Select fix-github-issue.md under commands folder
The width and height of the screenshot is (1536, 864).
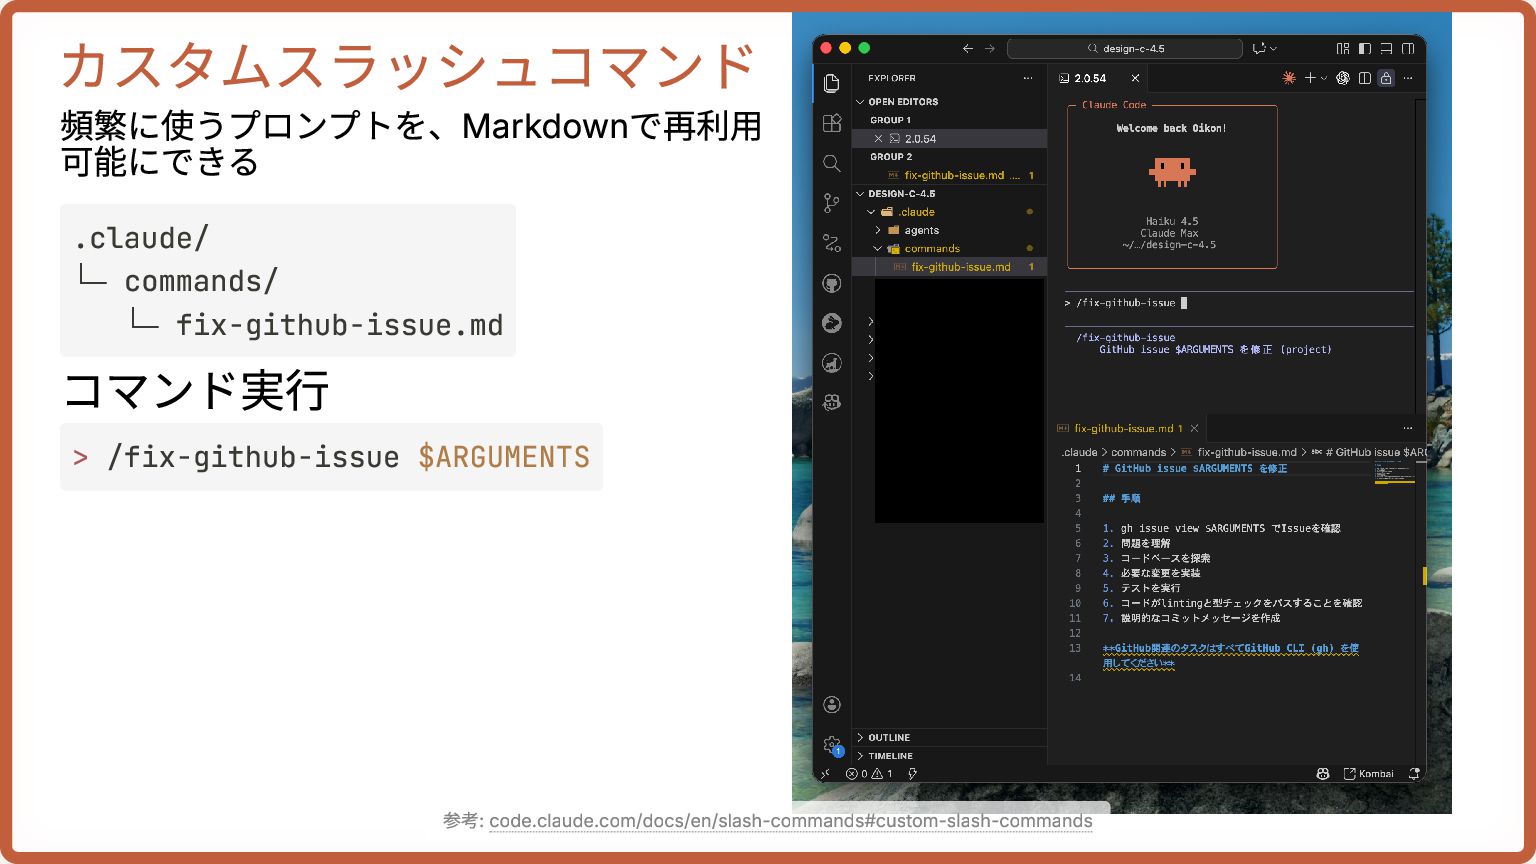(949, 267)
